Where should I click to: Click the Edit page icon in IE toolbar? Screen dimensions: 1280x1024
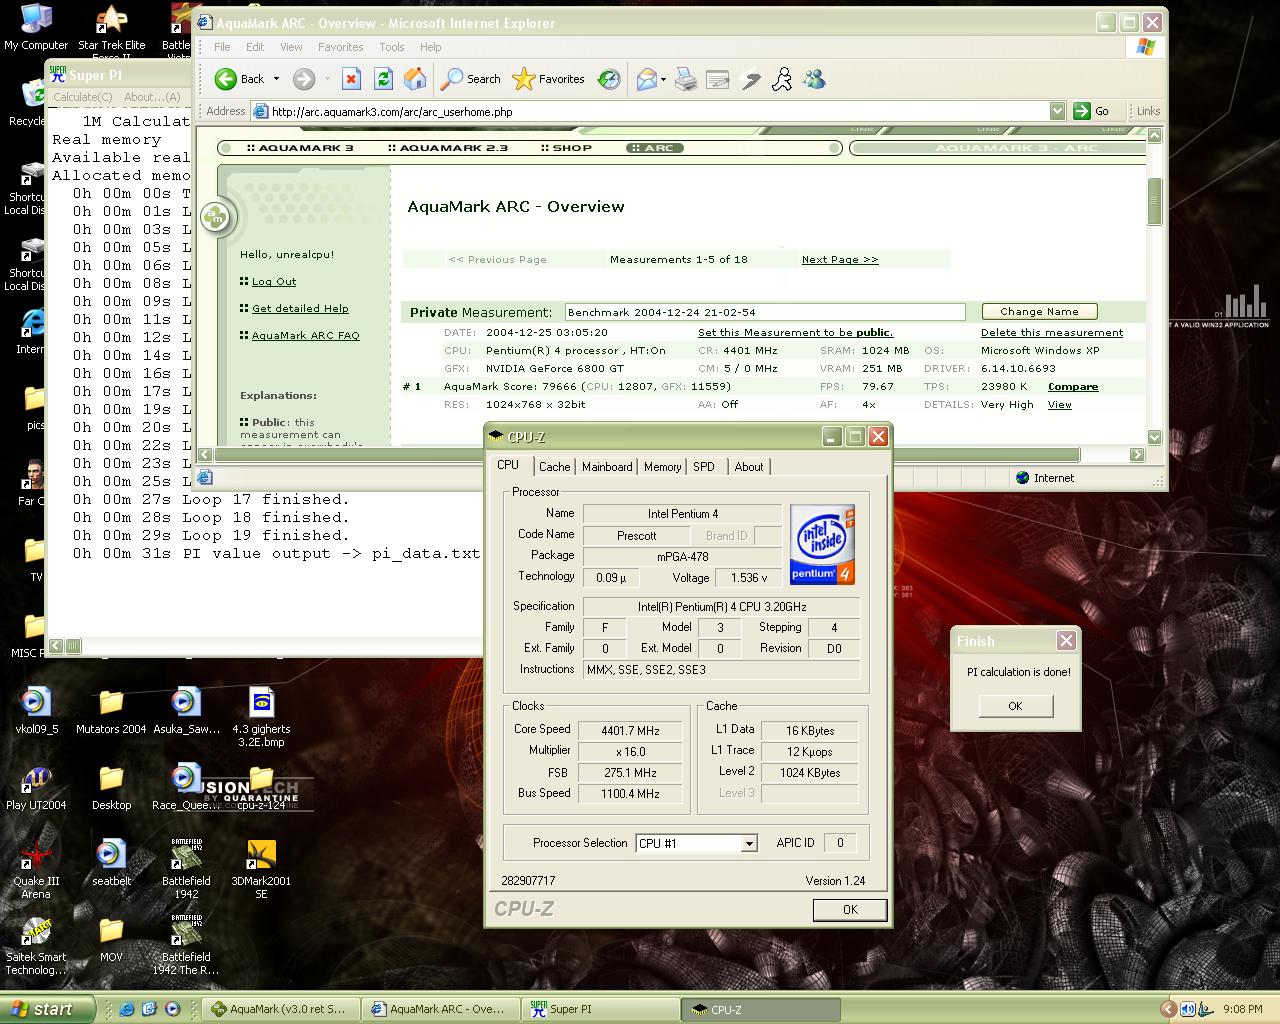(x=718, y=79)
